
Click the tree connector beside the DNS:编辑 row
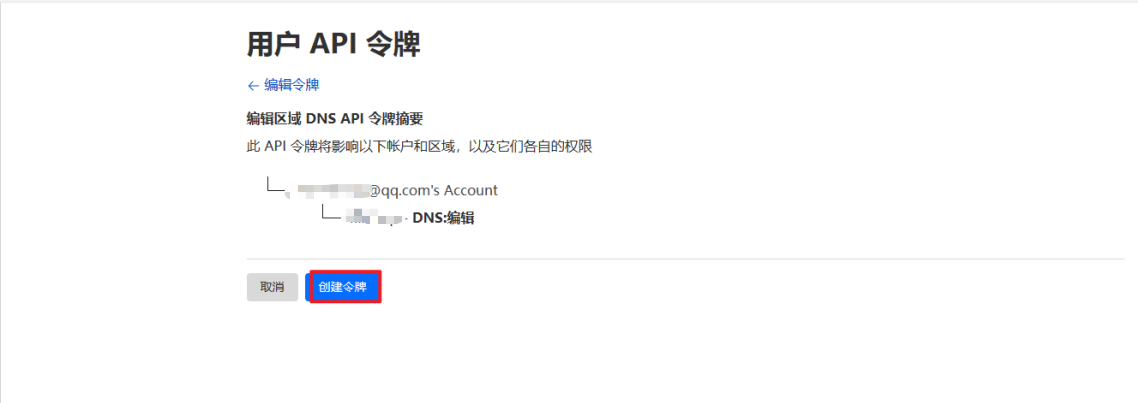tap(331, 212)
